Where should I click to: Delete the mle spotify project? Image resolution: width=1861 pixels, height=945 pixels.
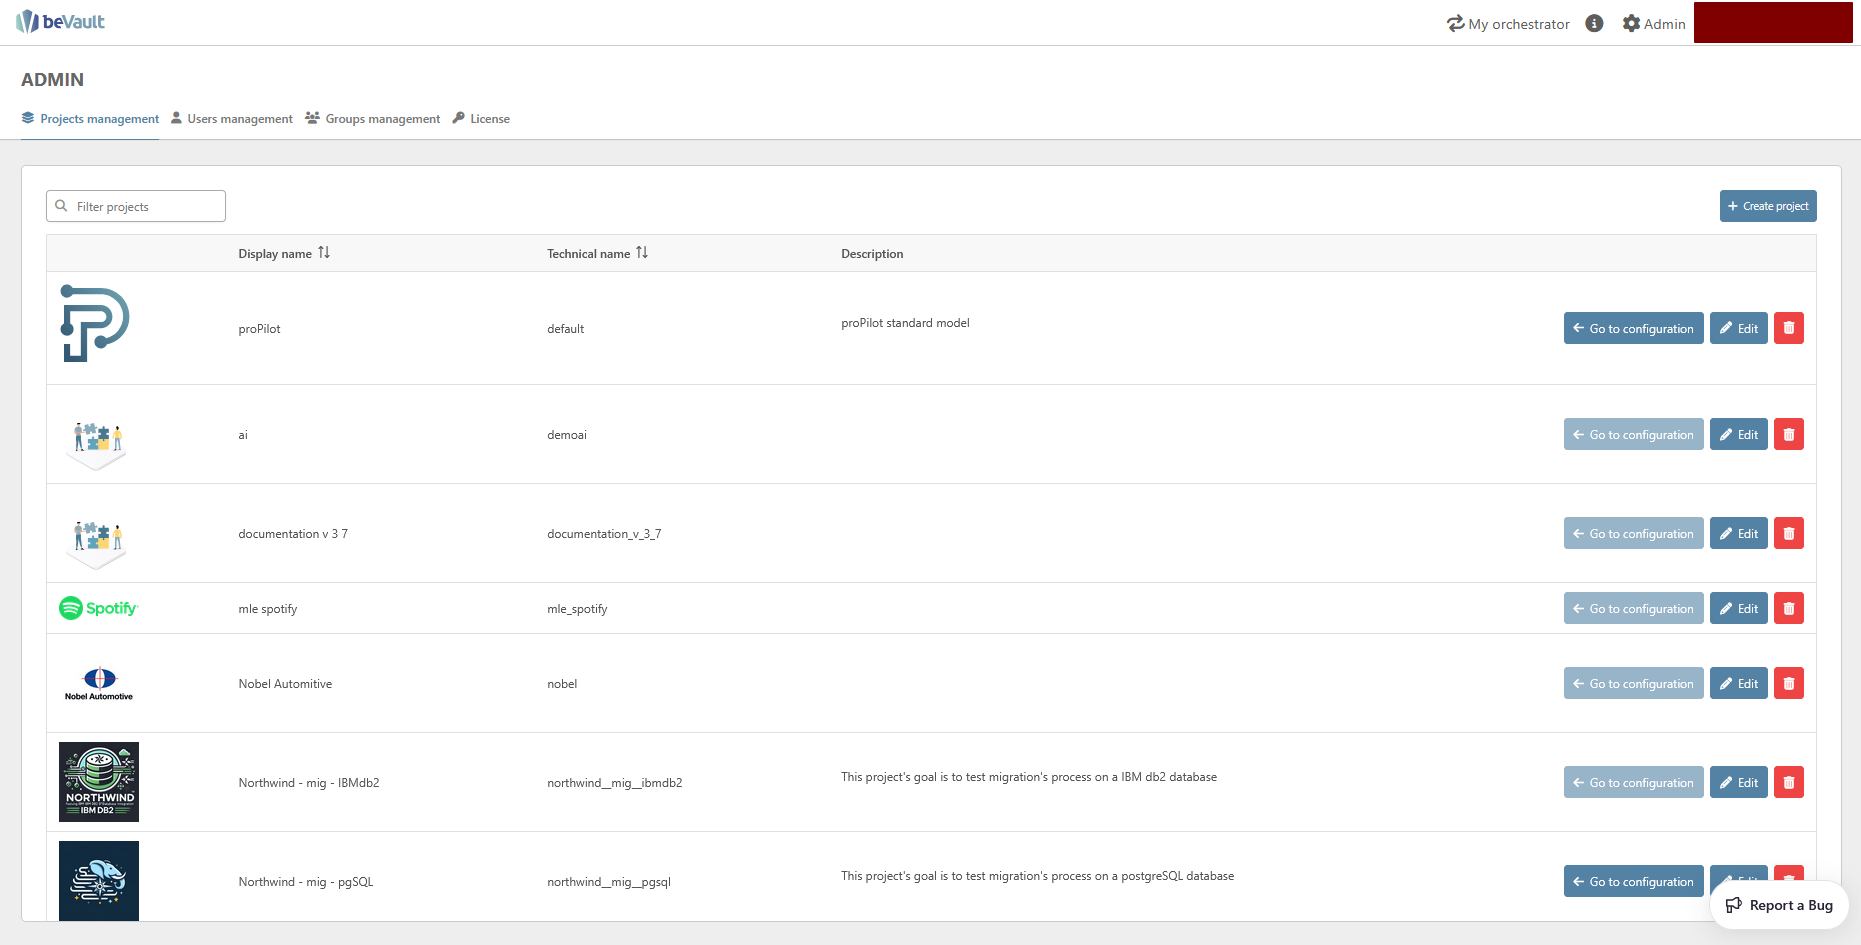[x=1788, y=608]
